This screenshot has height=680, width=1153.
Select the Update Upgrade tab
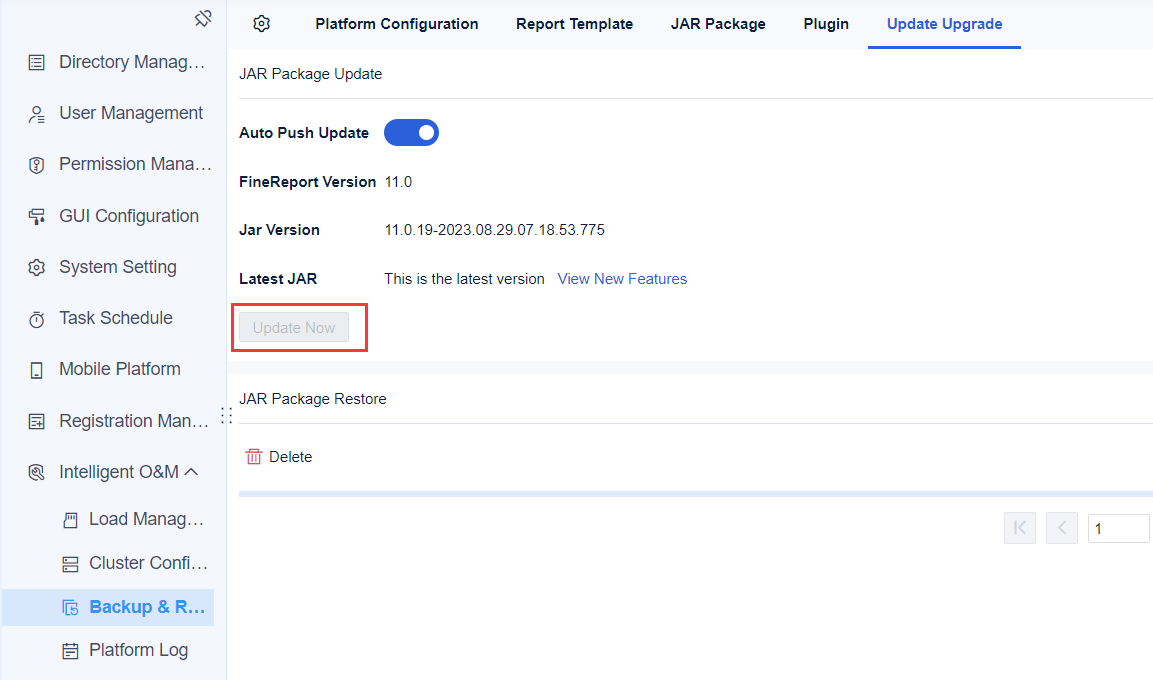(x=944, y=24)
